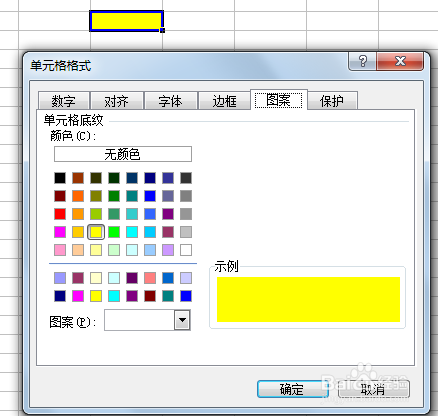
Task: Pick the brown swatch in the top palette row
Action: [78, 178]
